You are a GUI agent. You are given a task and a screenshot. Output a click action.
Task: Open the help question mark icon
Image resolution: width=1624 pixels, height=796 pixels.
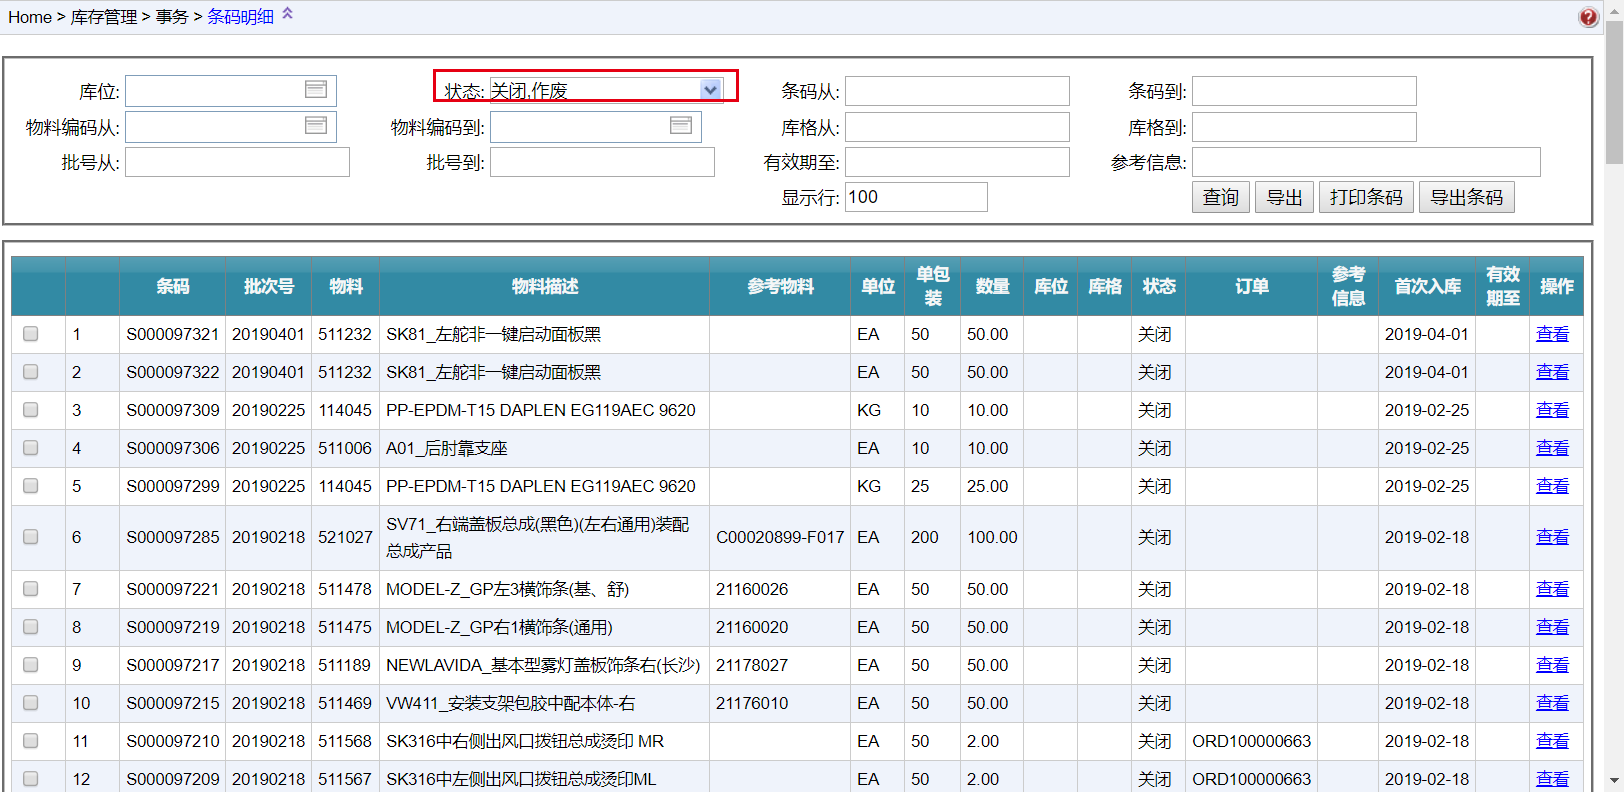pos(1588,17)
